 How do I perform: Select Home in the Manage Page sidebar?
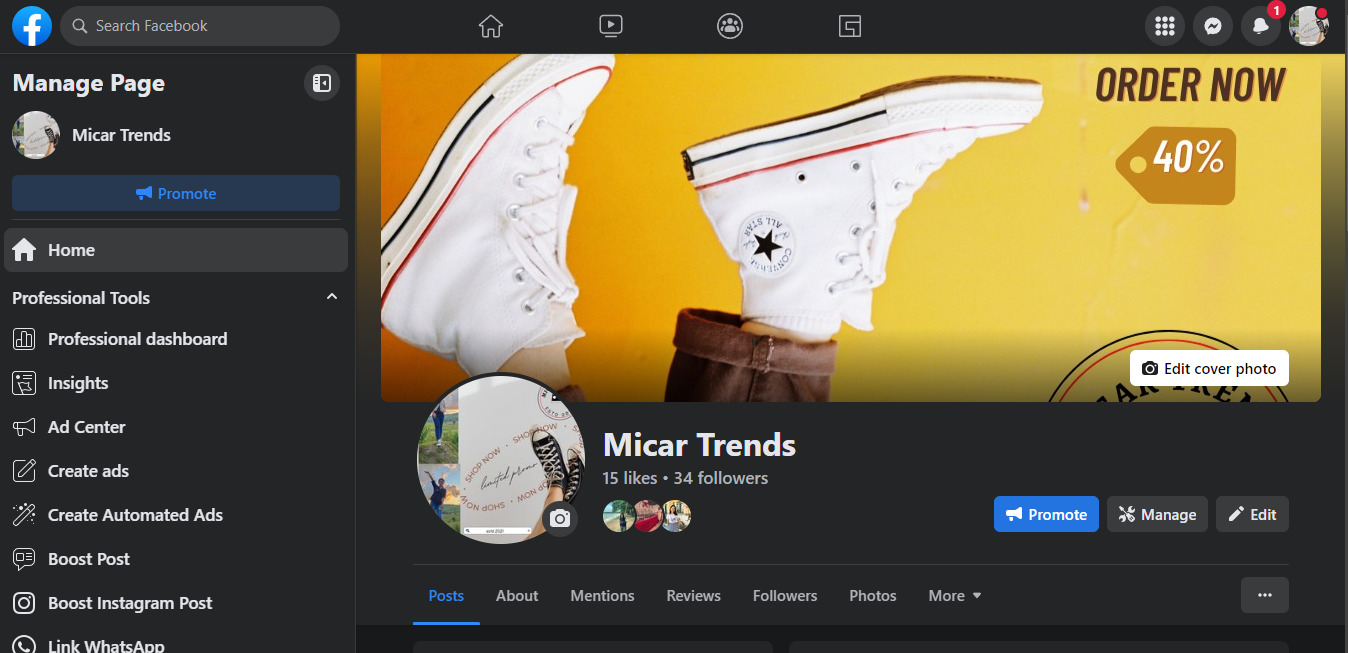tap(176, 250)
